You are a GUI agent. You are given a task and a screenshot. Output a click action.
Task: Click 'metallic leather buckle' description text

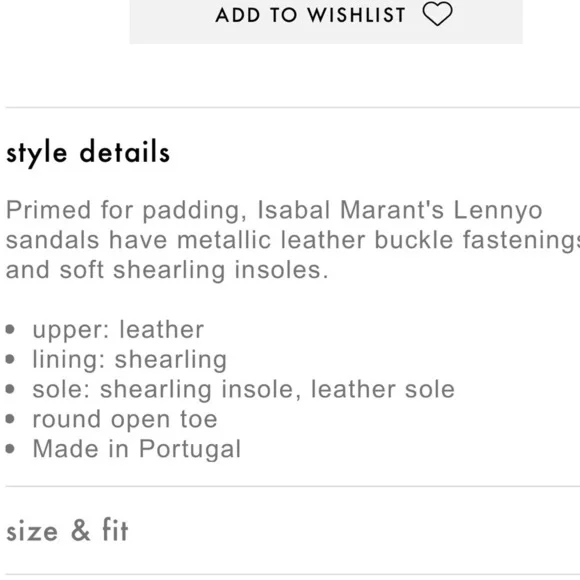coord(315,240)
